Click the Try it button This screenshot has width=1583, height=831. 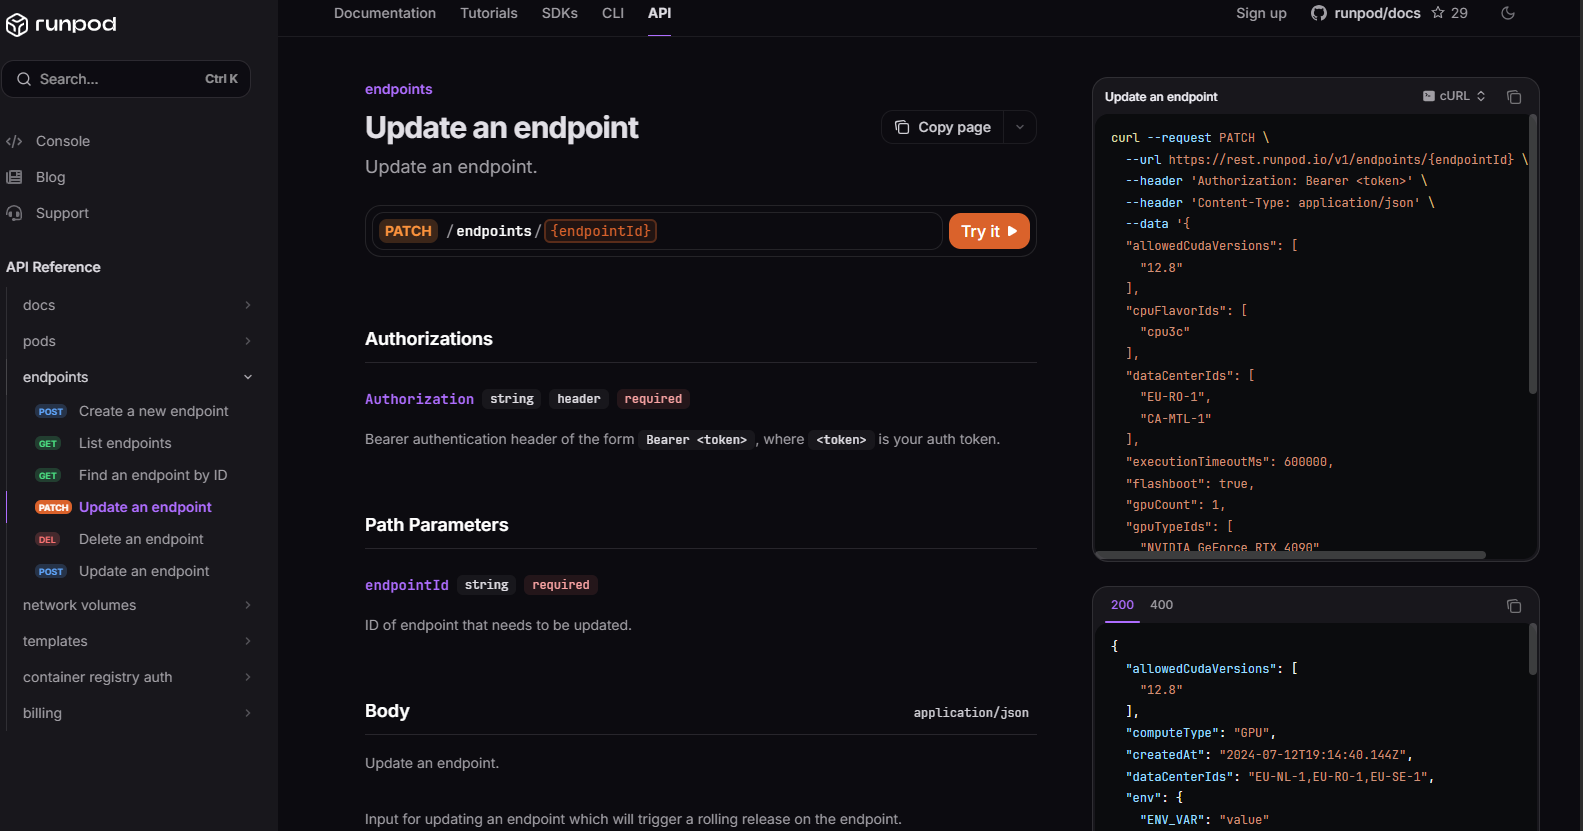tap(989, 231)
